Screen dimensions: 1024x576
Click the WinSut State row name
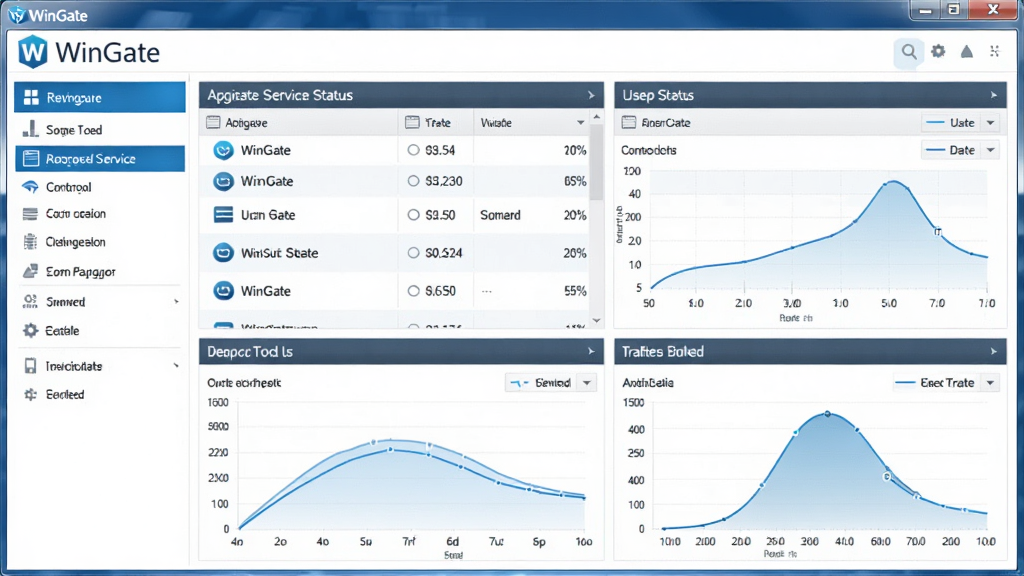click(x=280, y=253)
